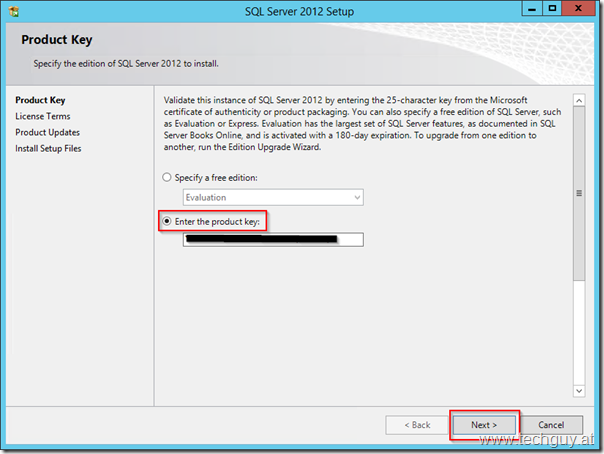Click the vertical scrollbar thumb

coord(579,193)
